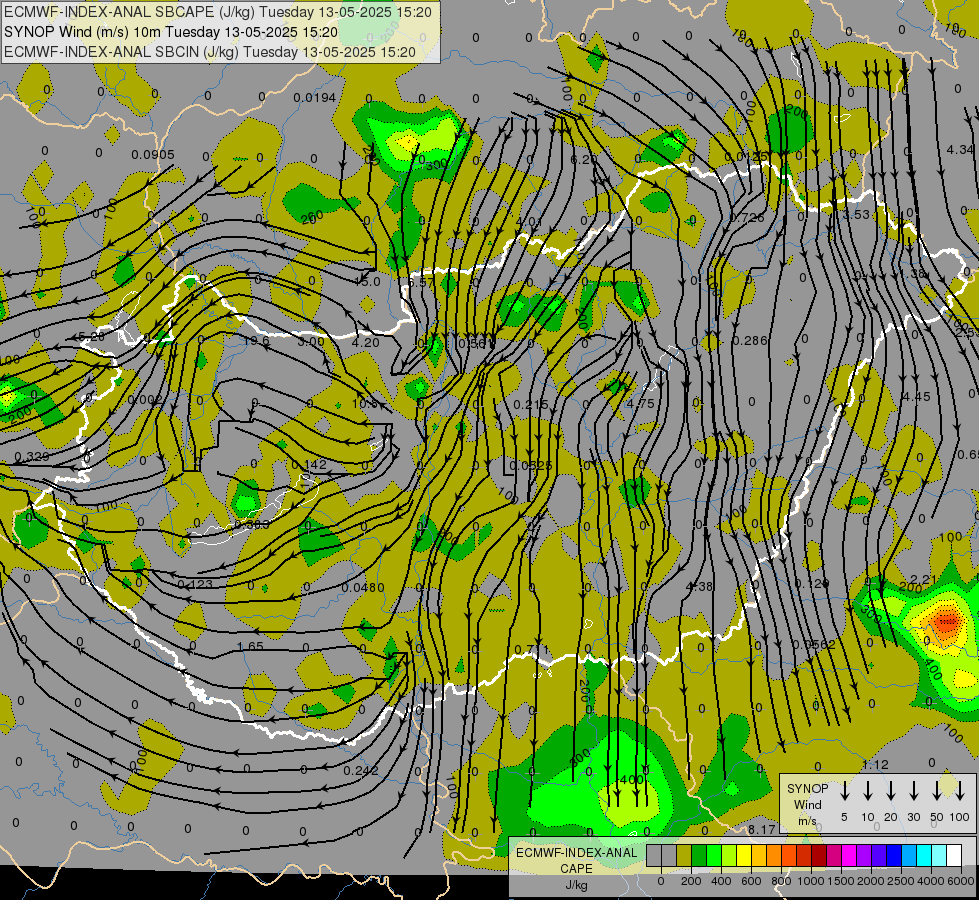The image size is (979, 900).
Task: Pick the white CAPE legend swatch
Action: 953,856
